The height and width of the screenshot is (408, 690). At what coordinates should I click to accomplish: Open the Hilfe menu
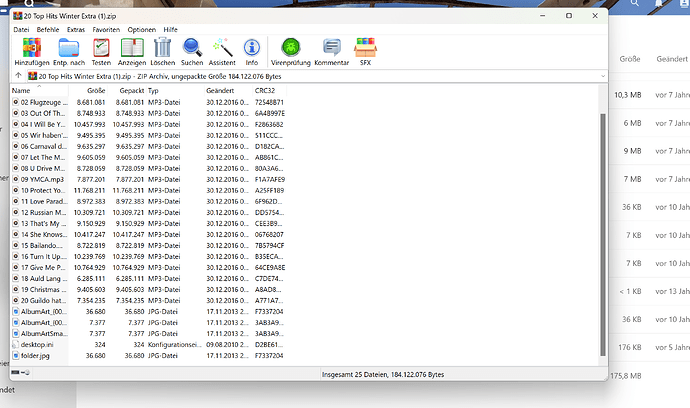click(170, 29)
